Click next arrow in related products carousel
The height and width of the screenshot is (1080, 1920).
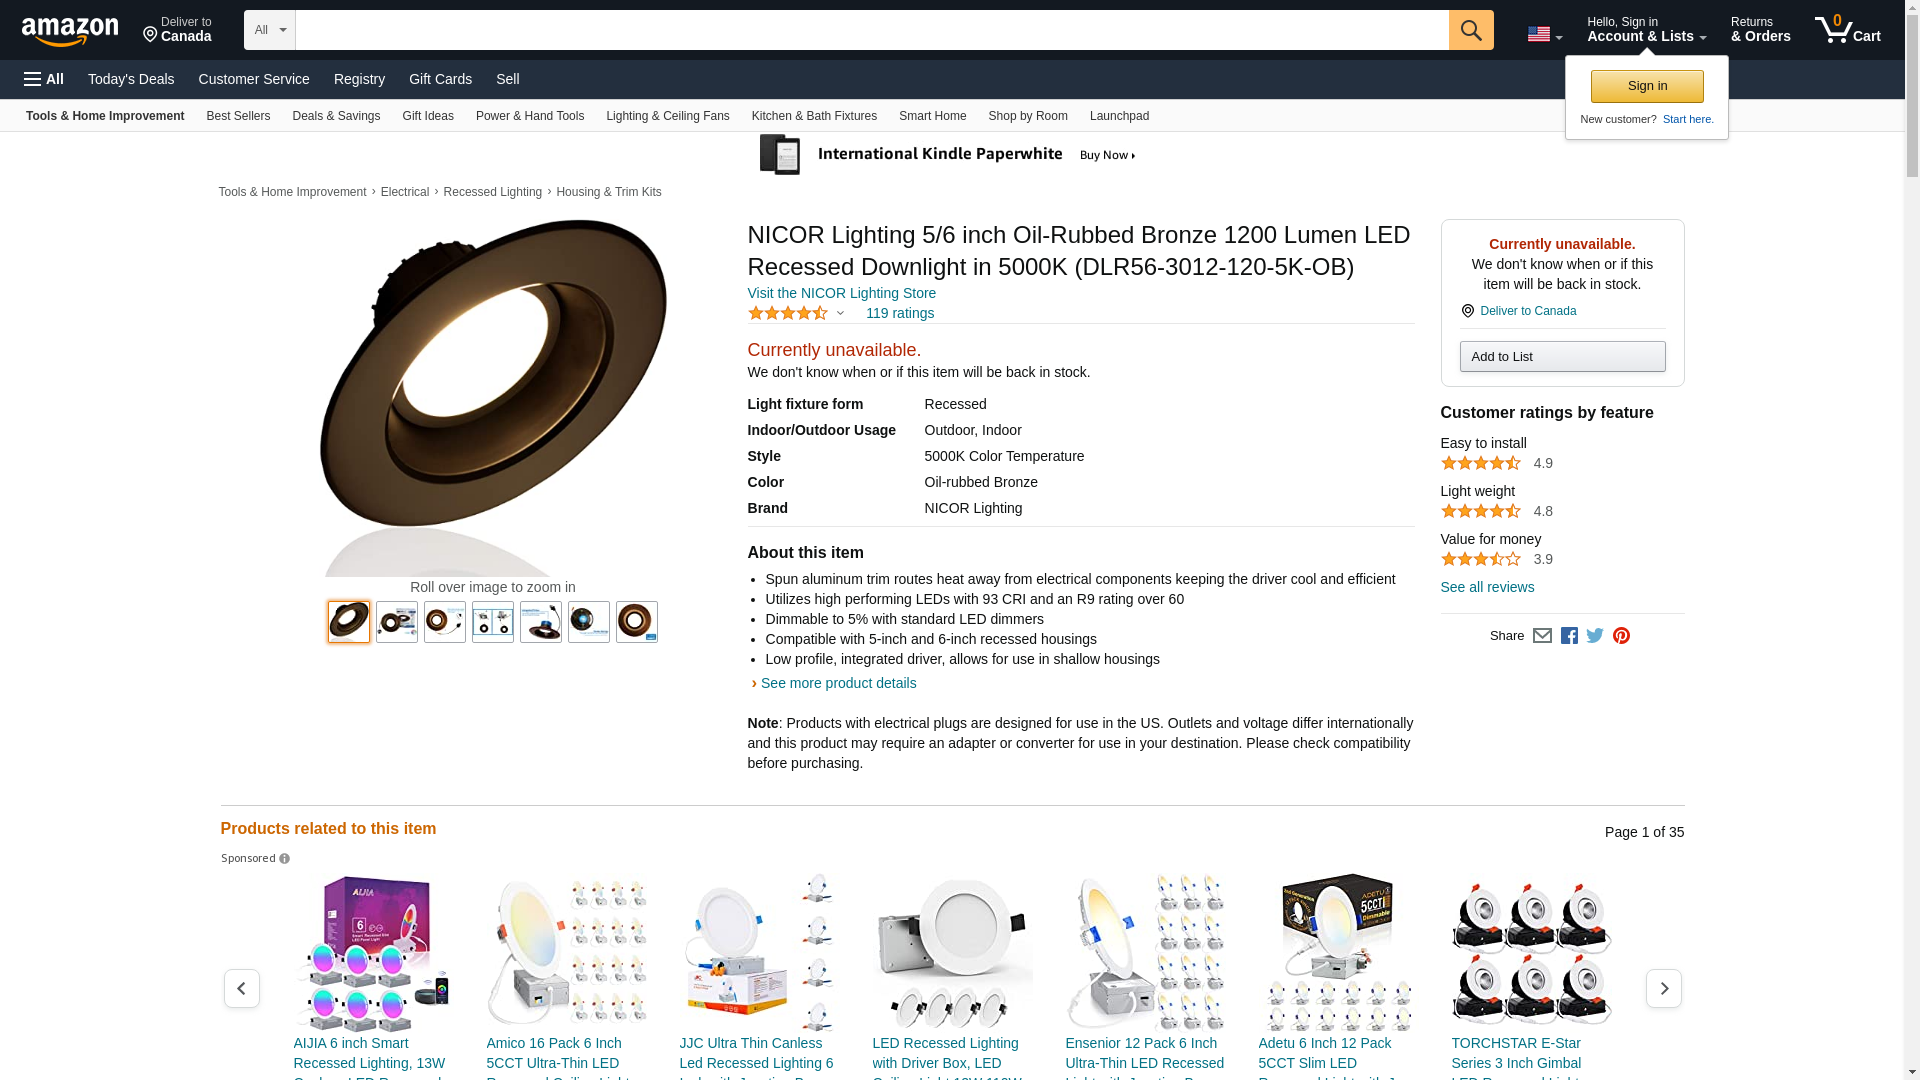1663,988
